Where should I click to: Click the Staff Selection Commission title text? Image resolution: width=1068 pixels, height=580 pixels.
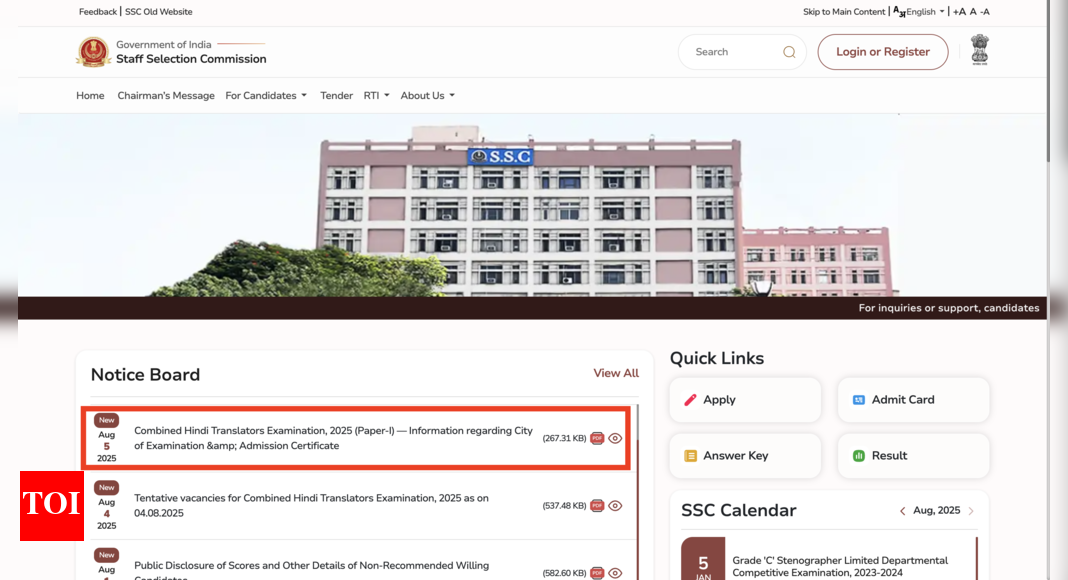coord(191,59)
